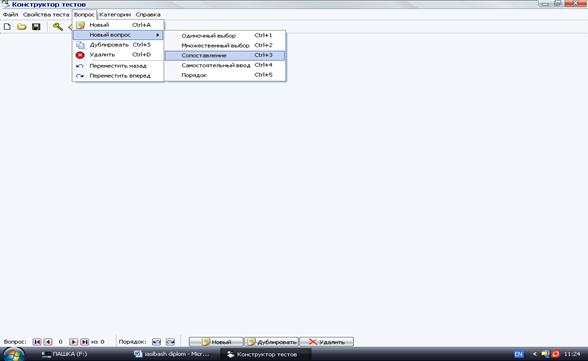Move question order forward icon
The width and height of the screenshot is (588, 361).
coord(170,342)
